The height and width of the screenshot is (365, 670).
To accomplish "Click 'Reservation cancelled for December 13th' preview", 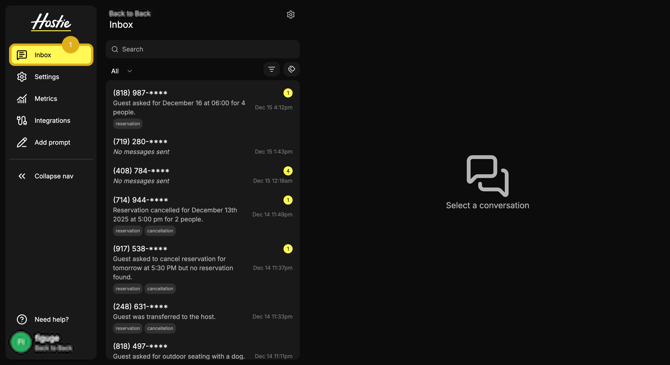I will click(175, 215).
